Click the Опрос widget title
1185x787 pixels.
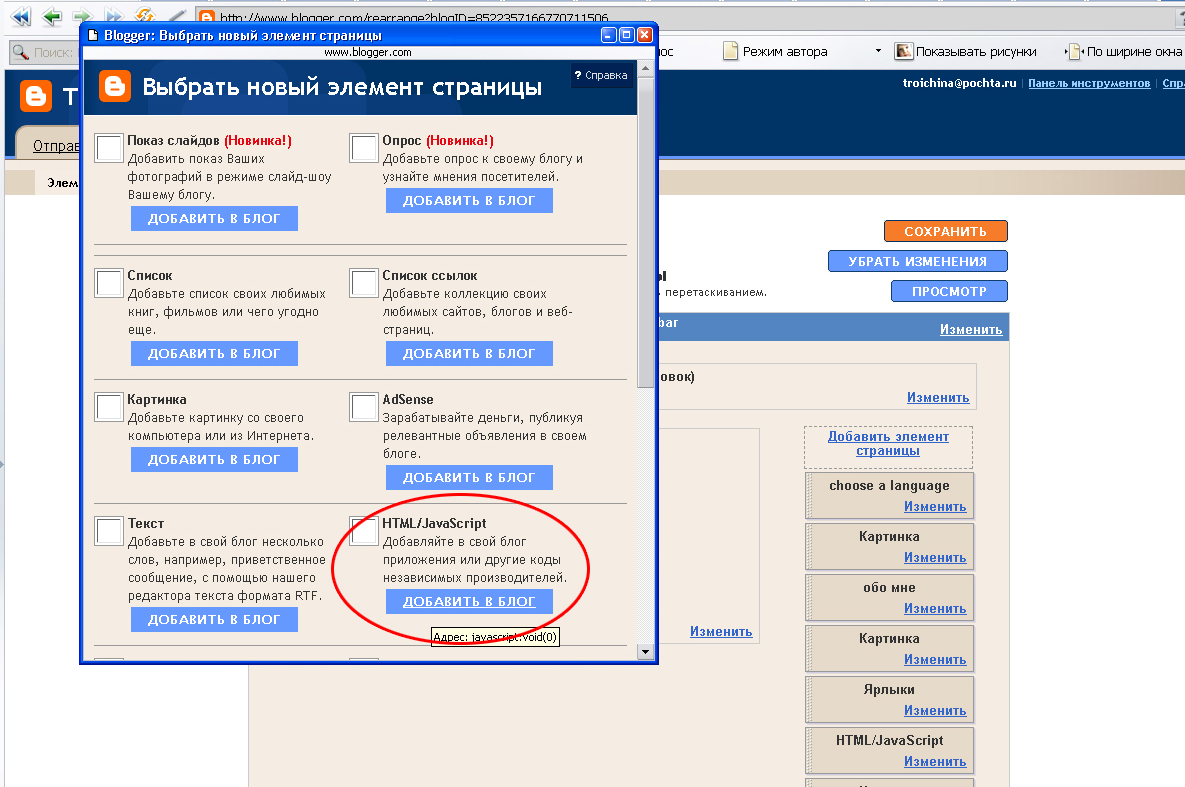pyautogui.click(x=401, y=141)
